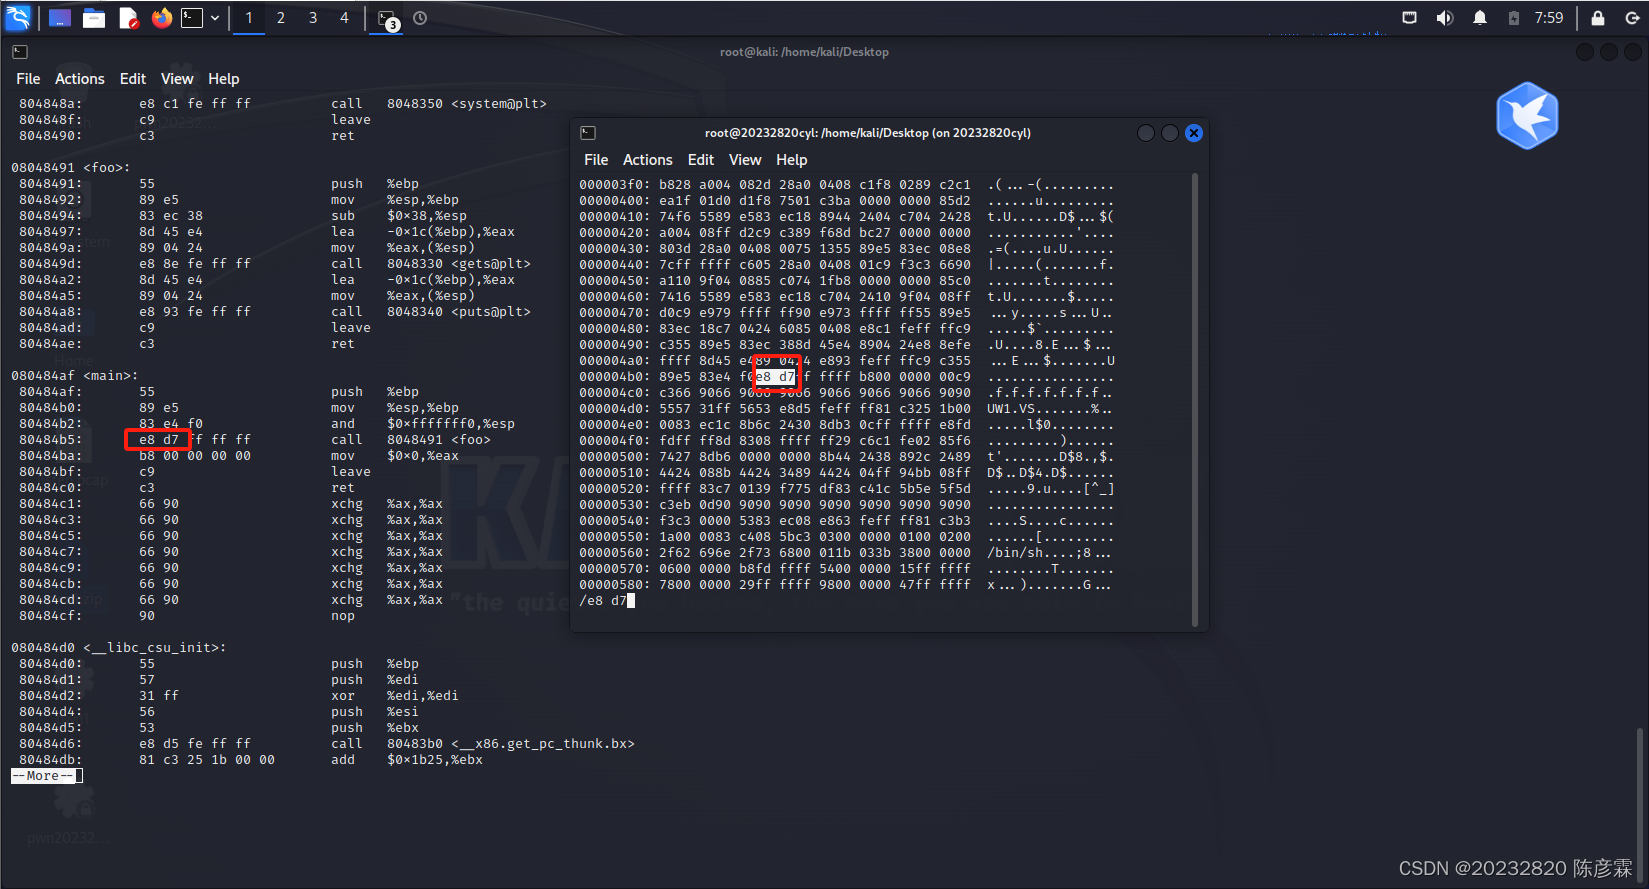This screenshot has width=1649, height=889.
Task: Open File menu in main terminal
Action: [x=28, y=79]
